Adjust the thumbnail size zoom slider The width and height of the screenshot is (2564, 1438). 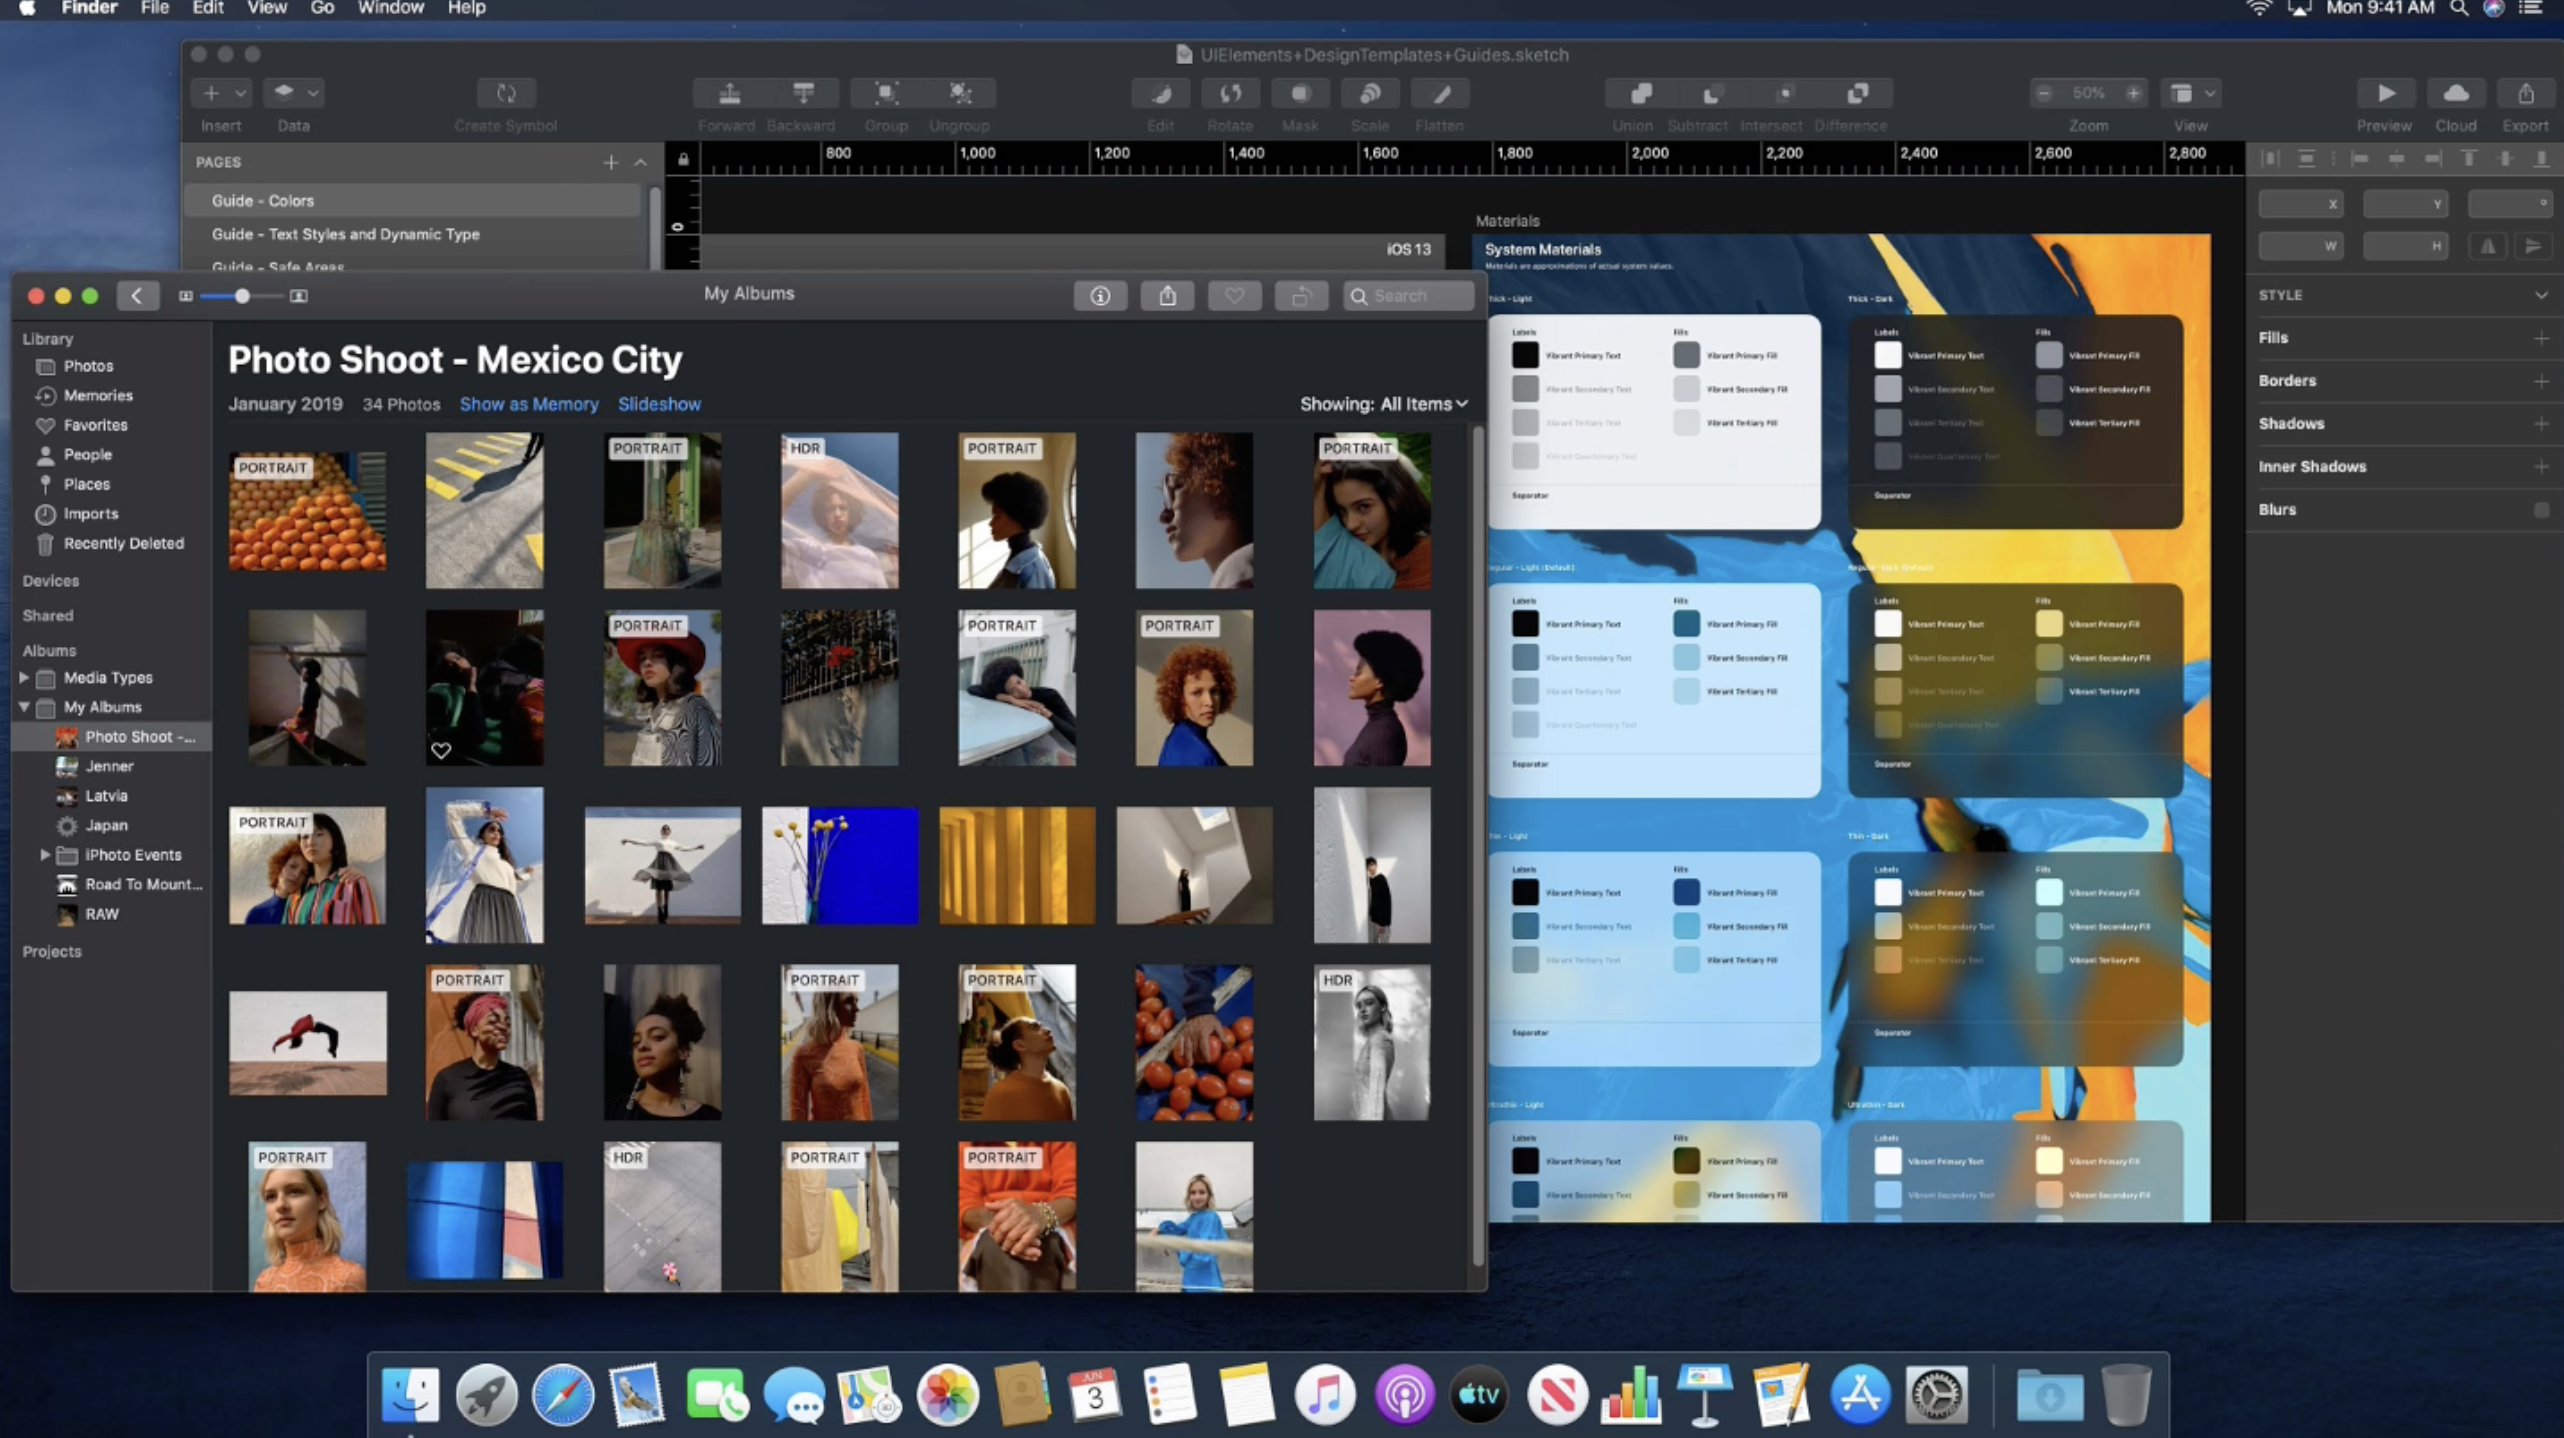click(242, 296)
